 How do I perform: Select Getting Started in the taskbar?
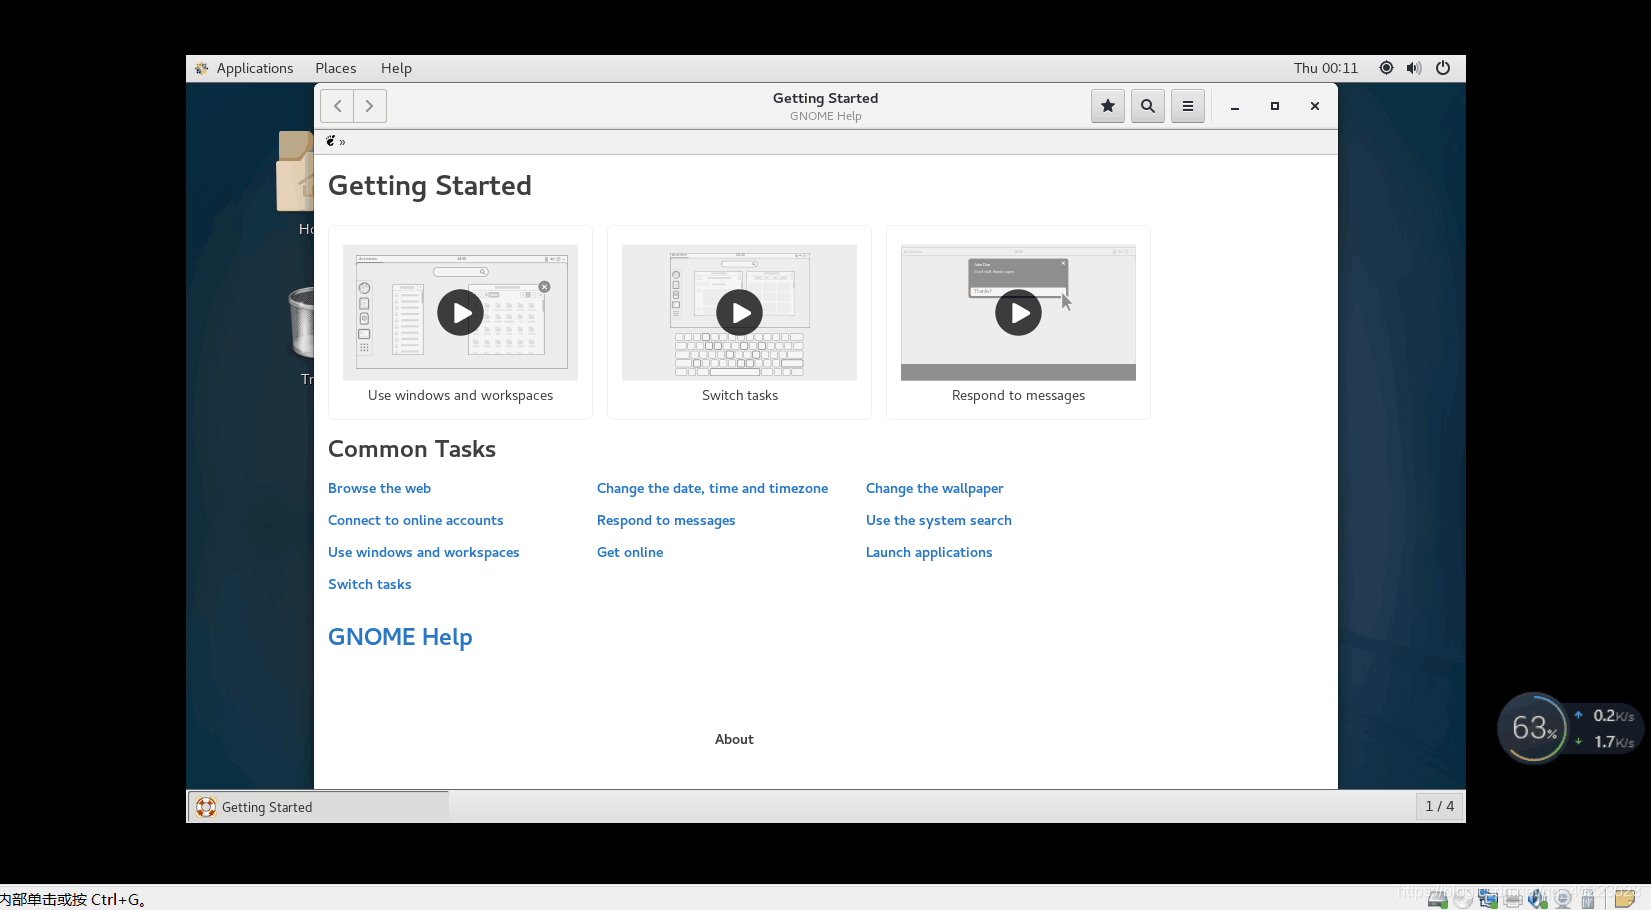pyautogui.click(x=318, y=807)
